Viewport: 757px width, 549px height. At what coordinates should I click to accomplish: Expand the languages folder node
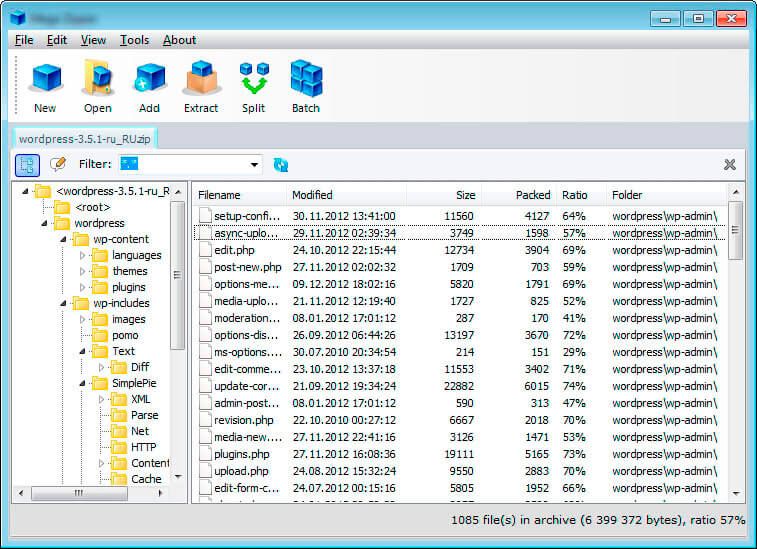pyautogui.click(x=83, y=255)
